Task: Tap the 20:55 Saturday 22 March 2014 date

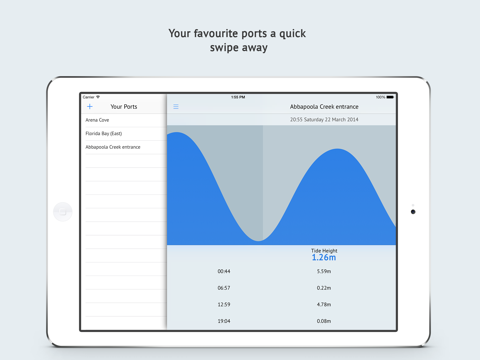Action: [x=324, y=119]
